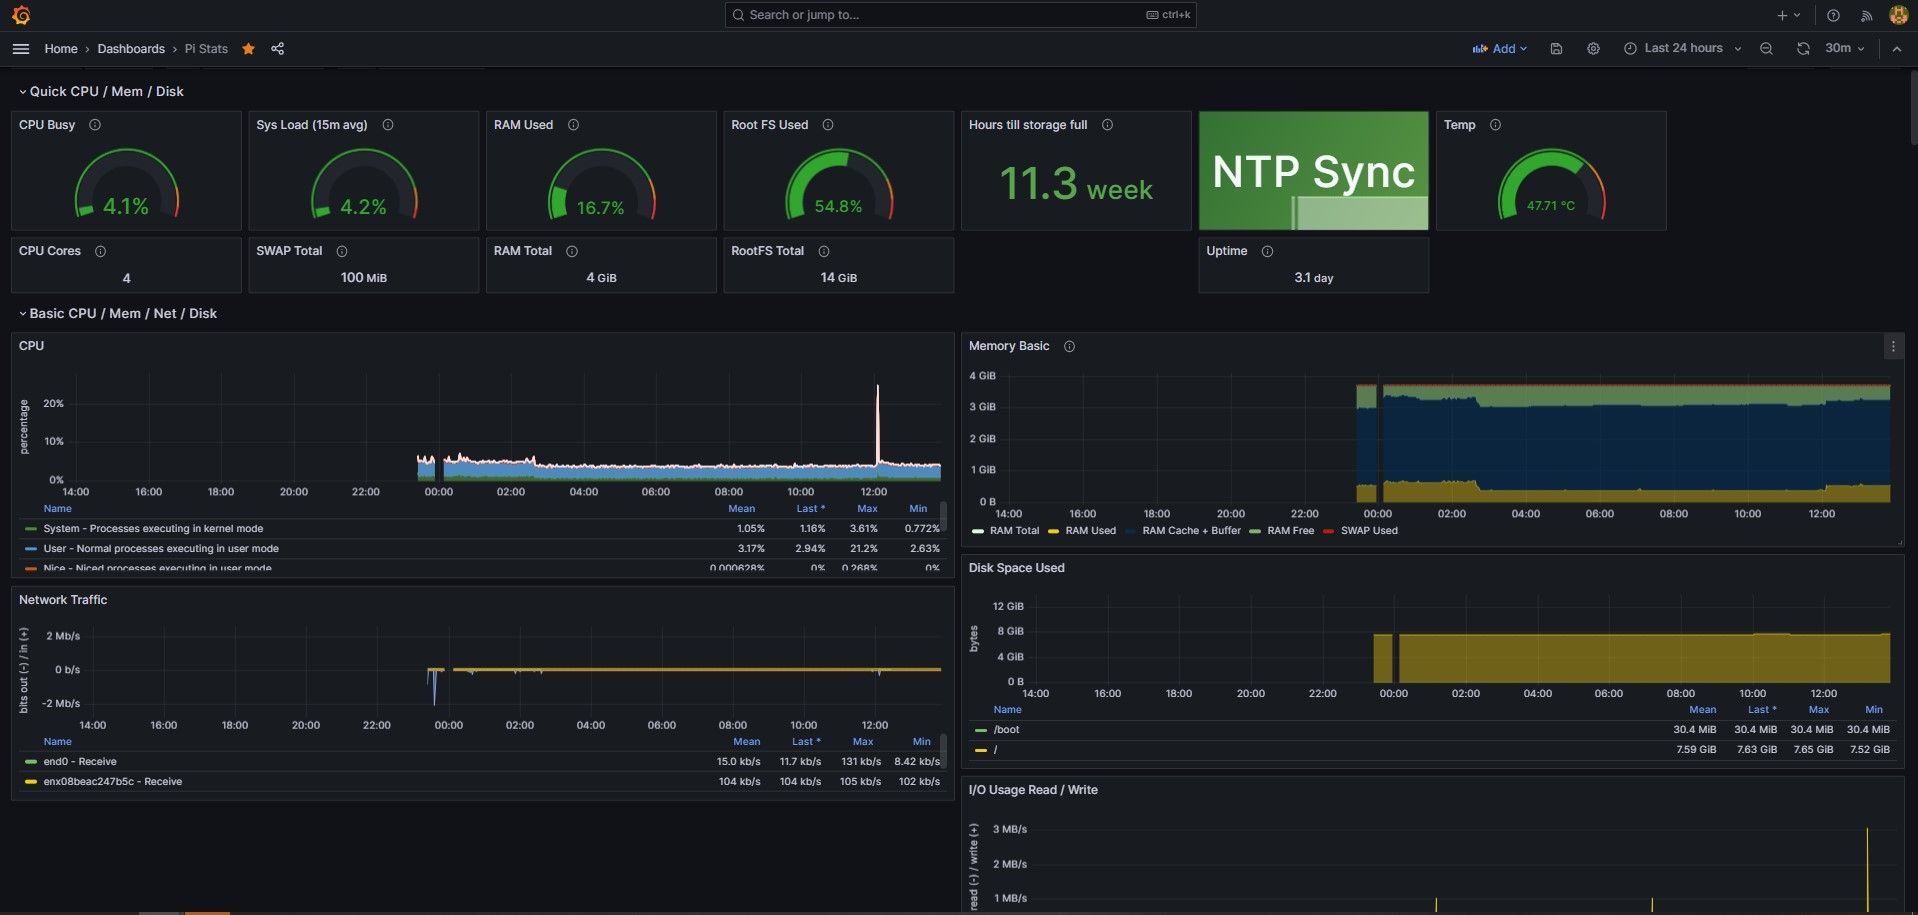Go to Dashboards in the breadcrumb
This screenshot has width=1918, height=915.
tap(131, 49)
